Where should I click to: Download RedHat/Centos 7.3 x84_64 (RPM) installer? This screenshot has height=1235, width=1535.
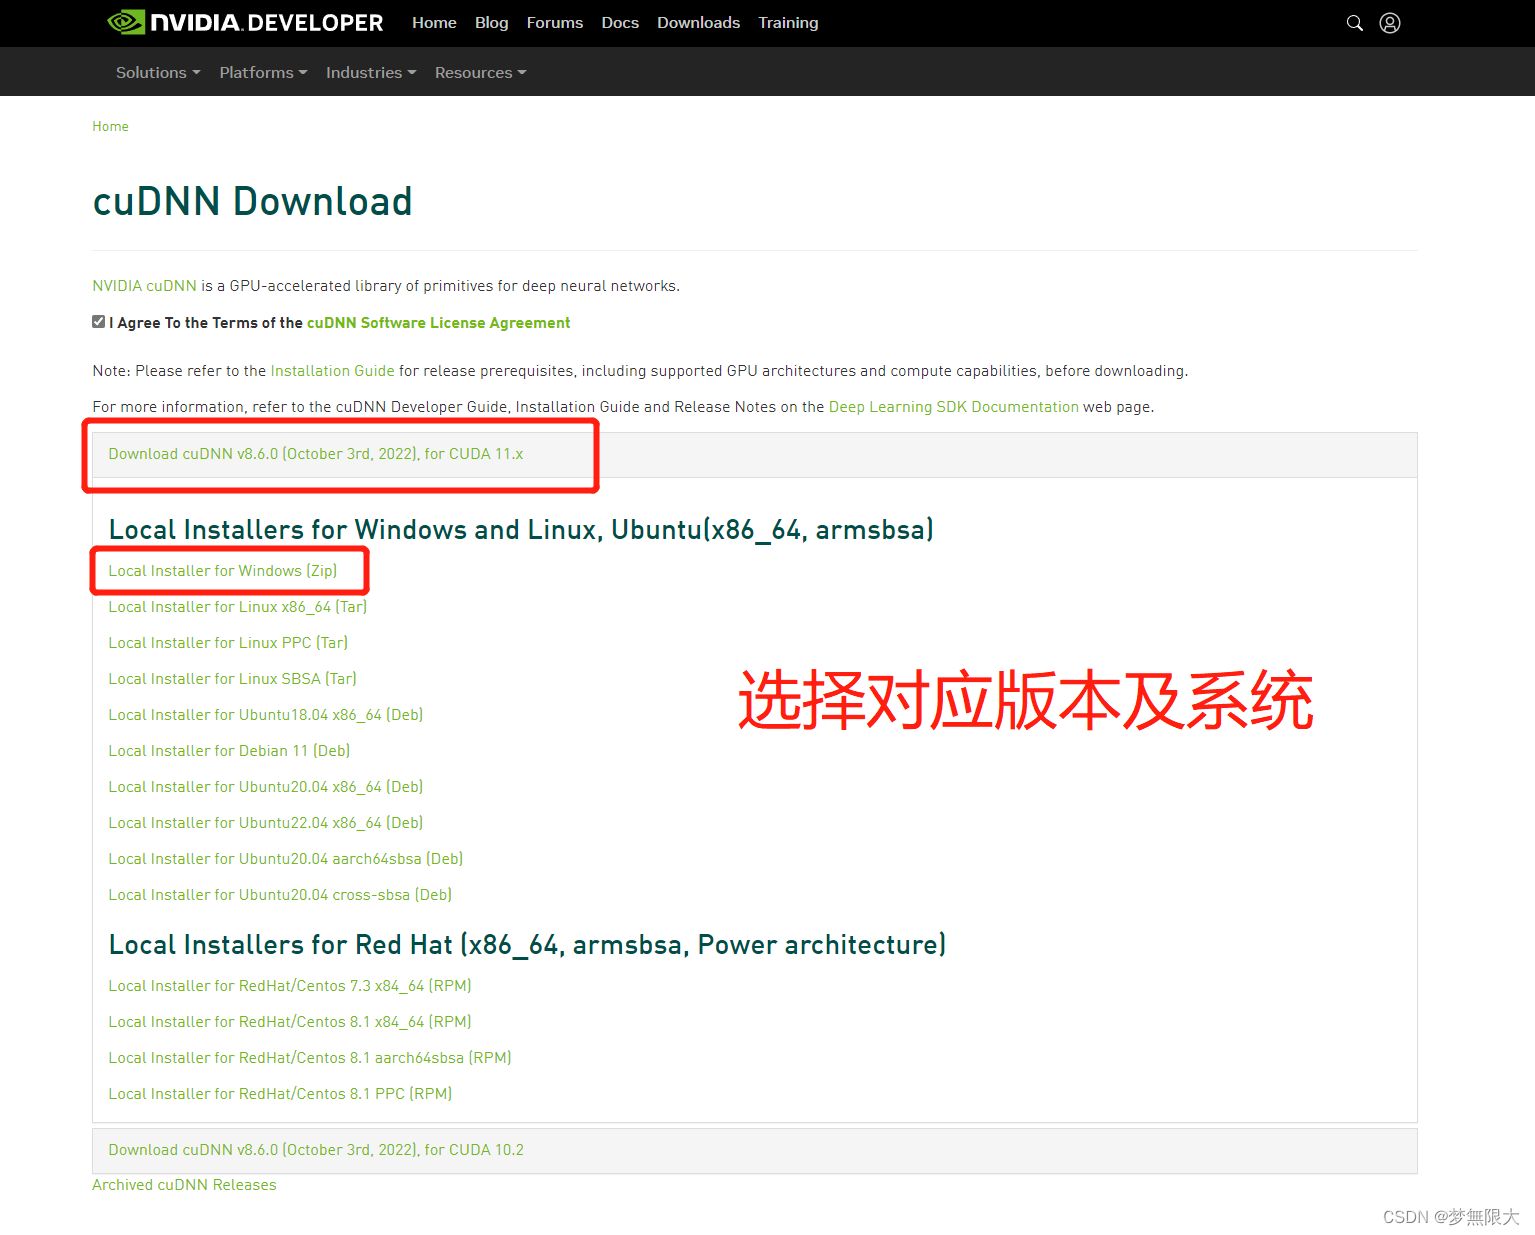point(290,986)
